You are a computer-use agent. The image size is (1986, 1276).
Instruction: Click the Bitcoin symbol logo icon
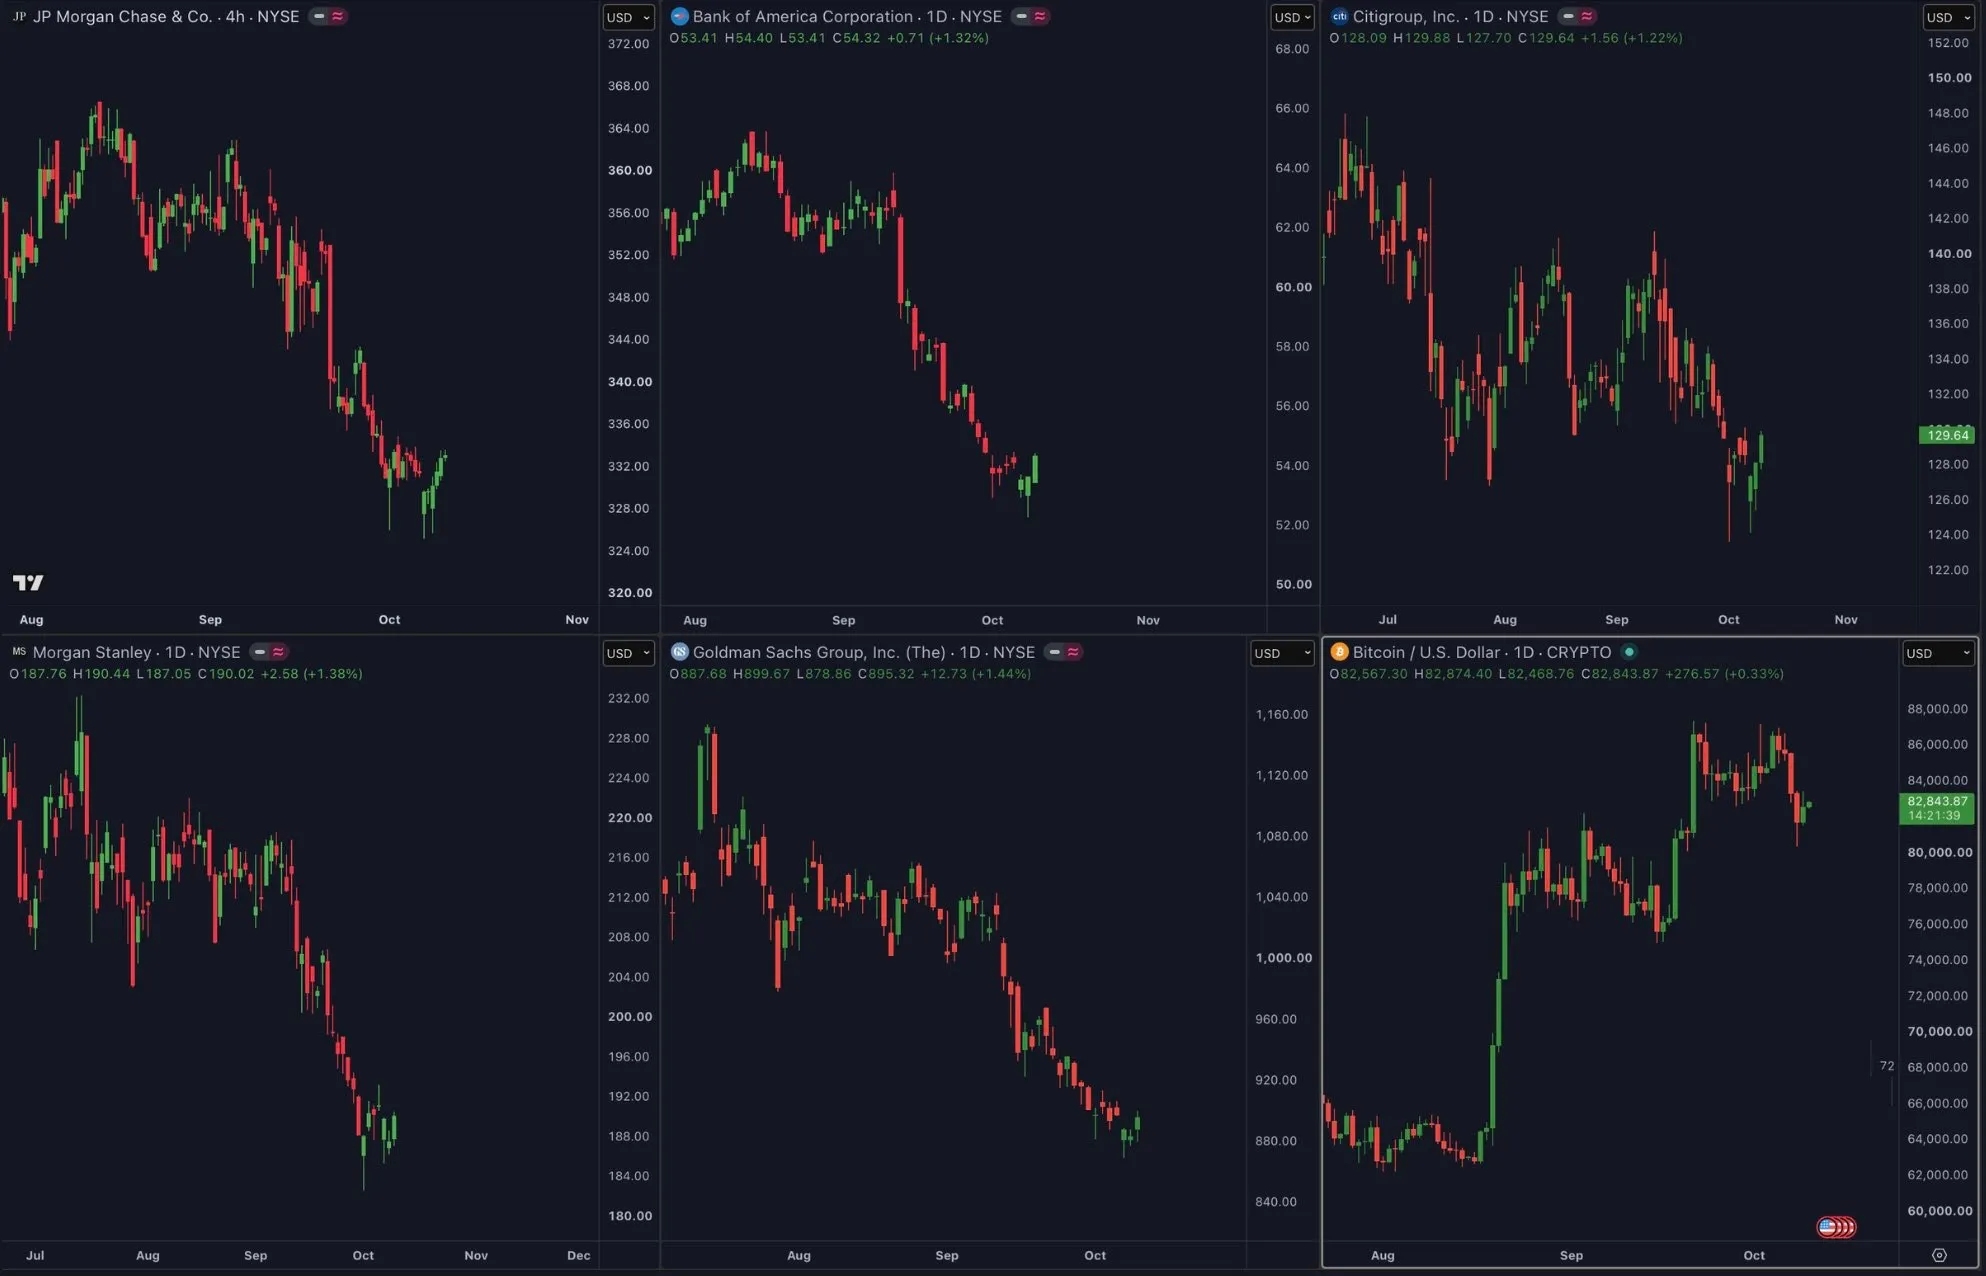pos(1339,652)
